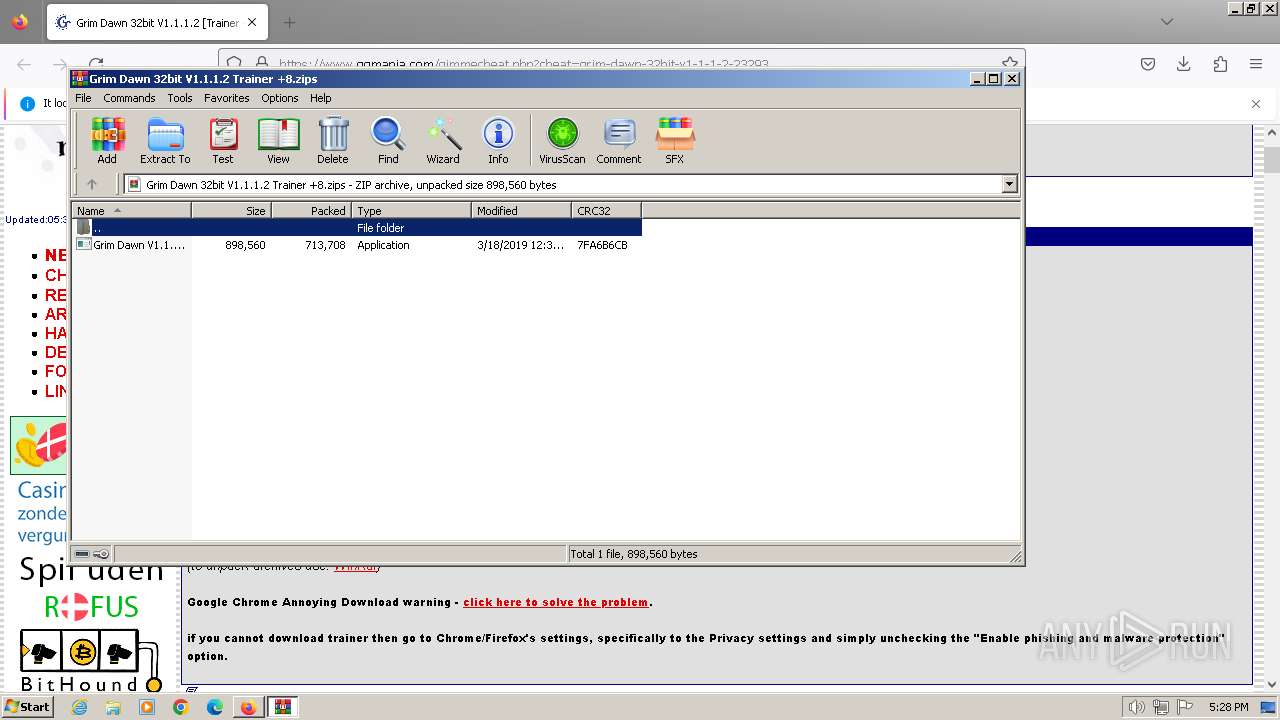1280x720 pixels.
Task: Open the Commands menu
Action: click(x=129, y=98)
